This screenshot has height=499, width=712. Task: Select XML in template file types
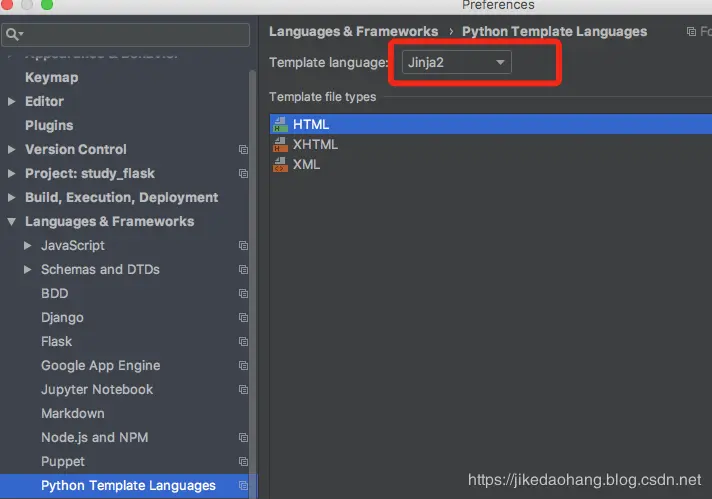pos(490,164)
